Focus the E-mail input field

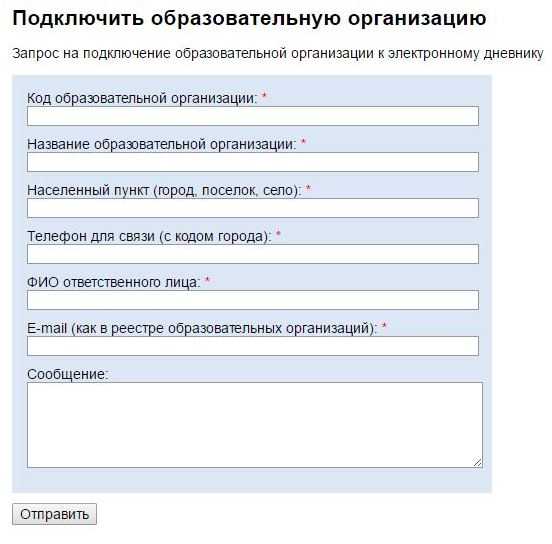(x=253, y=346)
